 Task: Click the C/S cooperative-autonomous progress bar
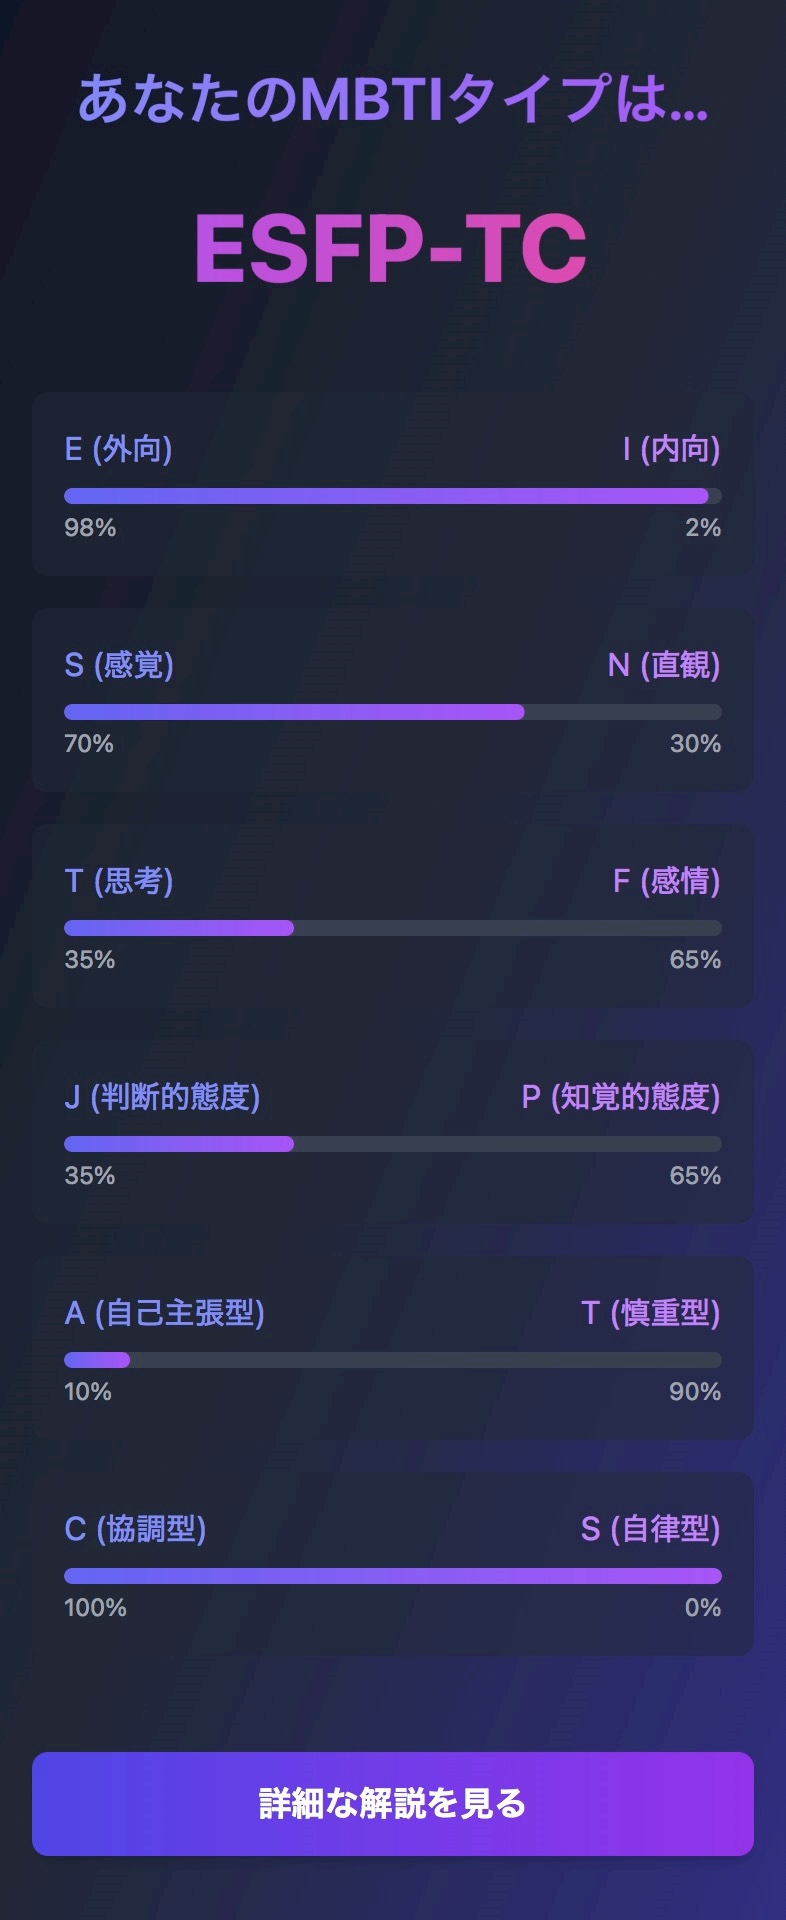(392, 1576)
